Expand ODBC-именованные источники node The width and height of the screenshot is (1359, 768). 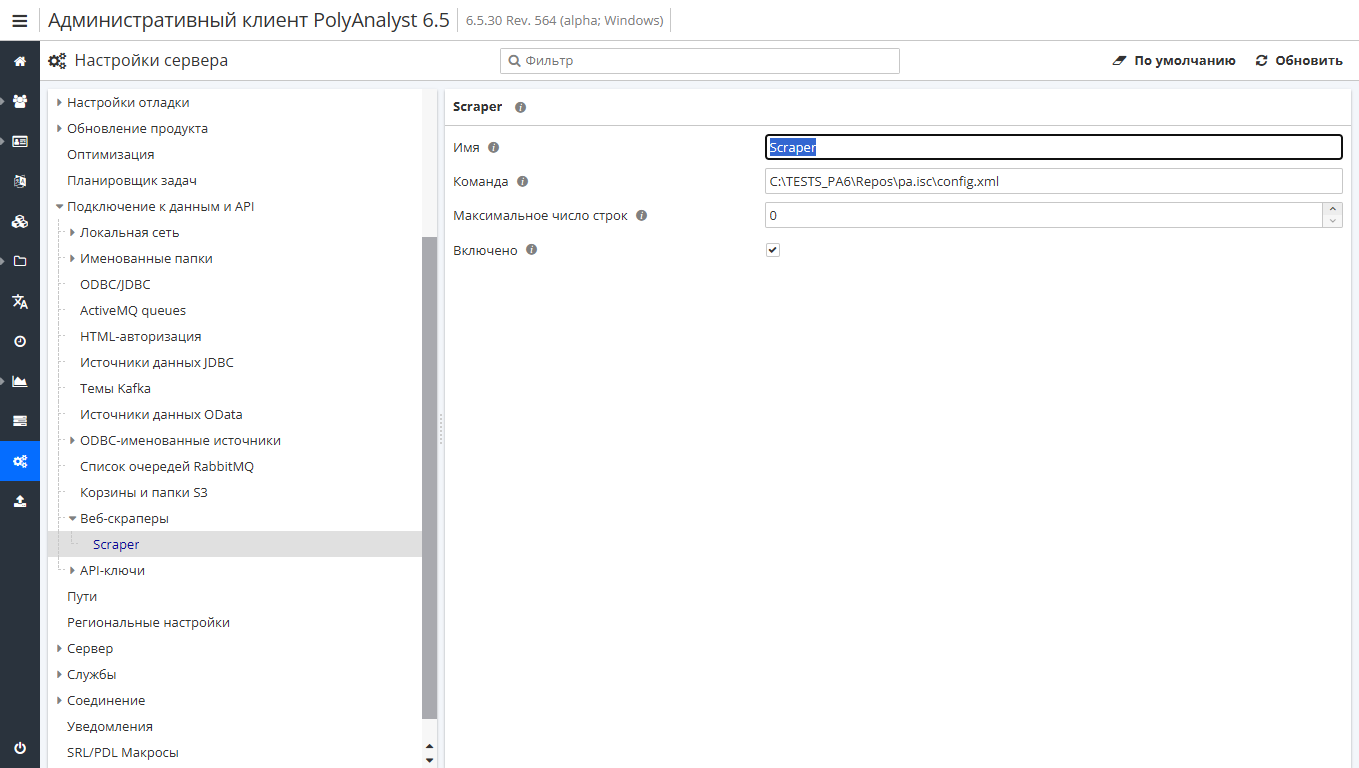73,440
